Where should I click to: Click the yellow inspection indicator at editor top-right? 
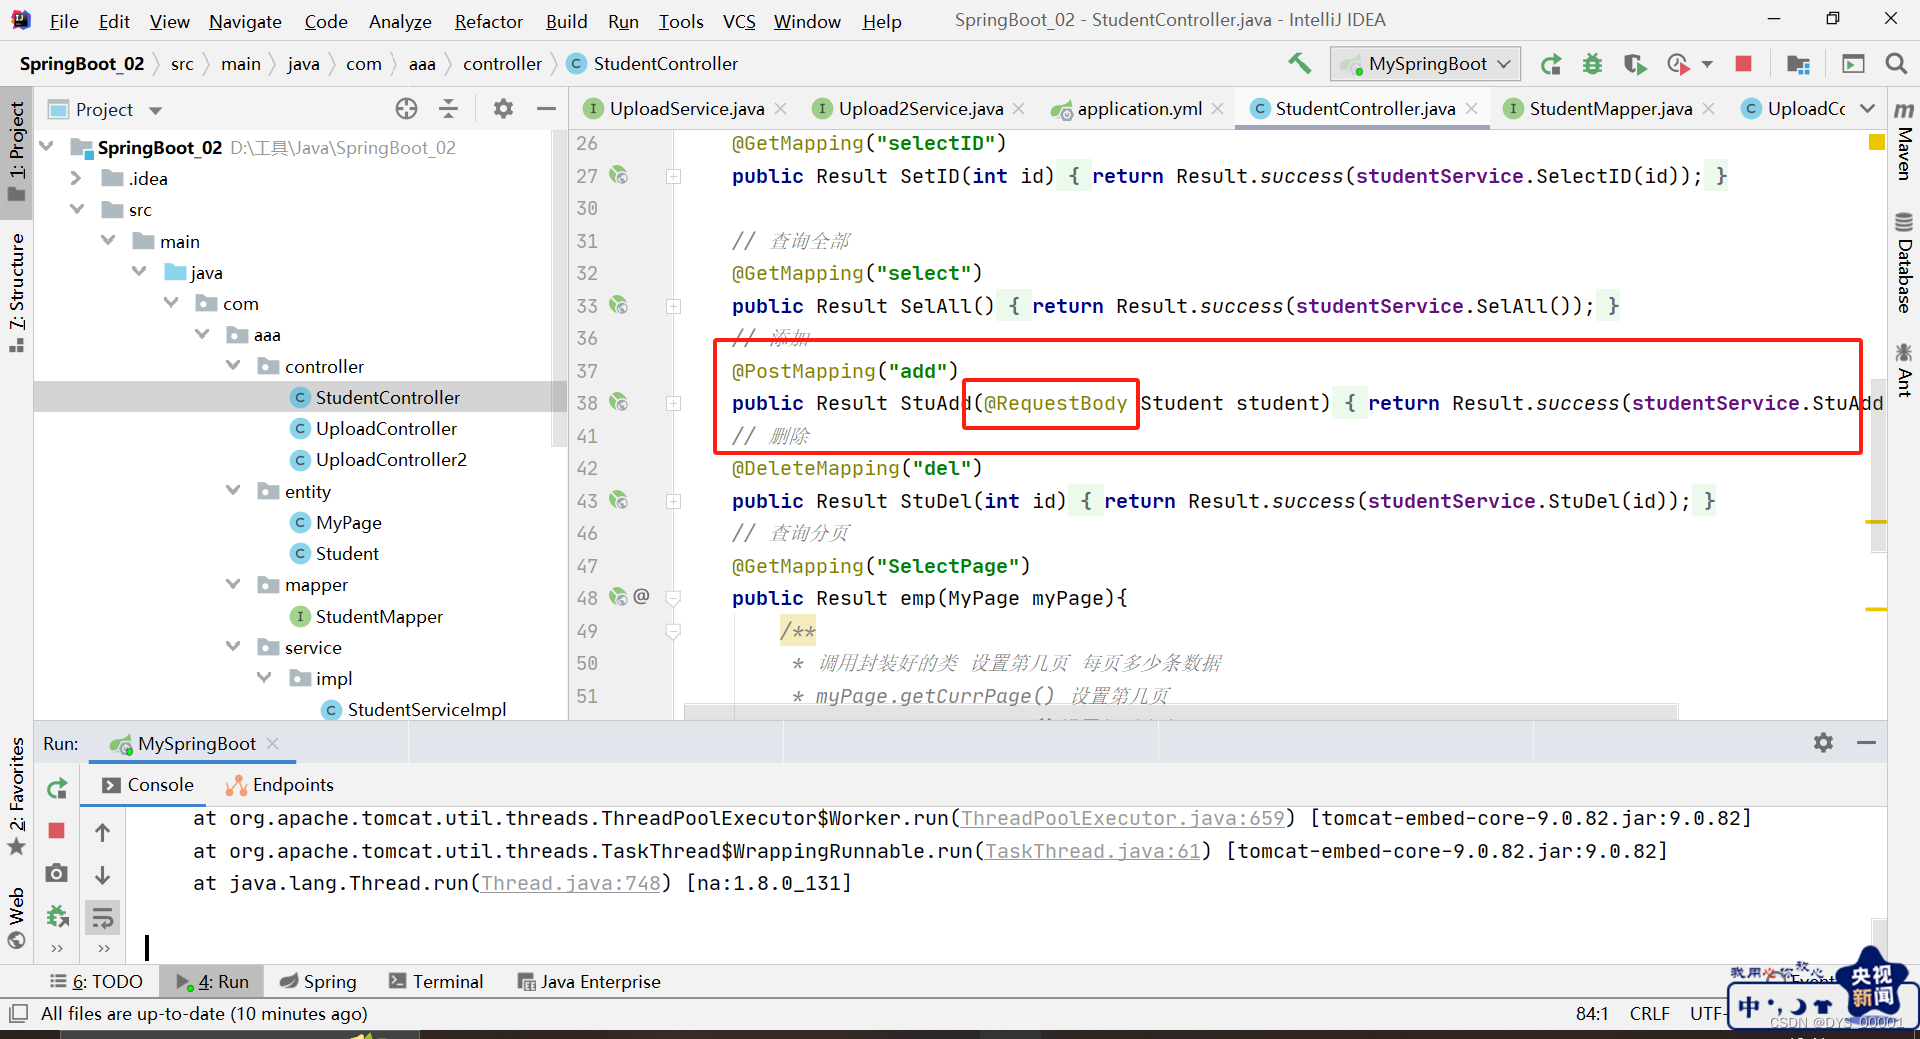[1877, 142]
